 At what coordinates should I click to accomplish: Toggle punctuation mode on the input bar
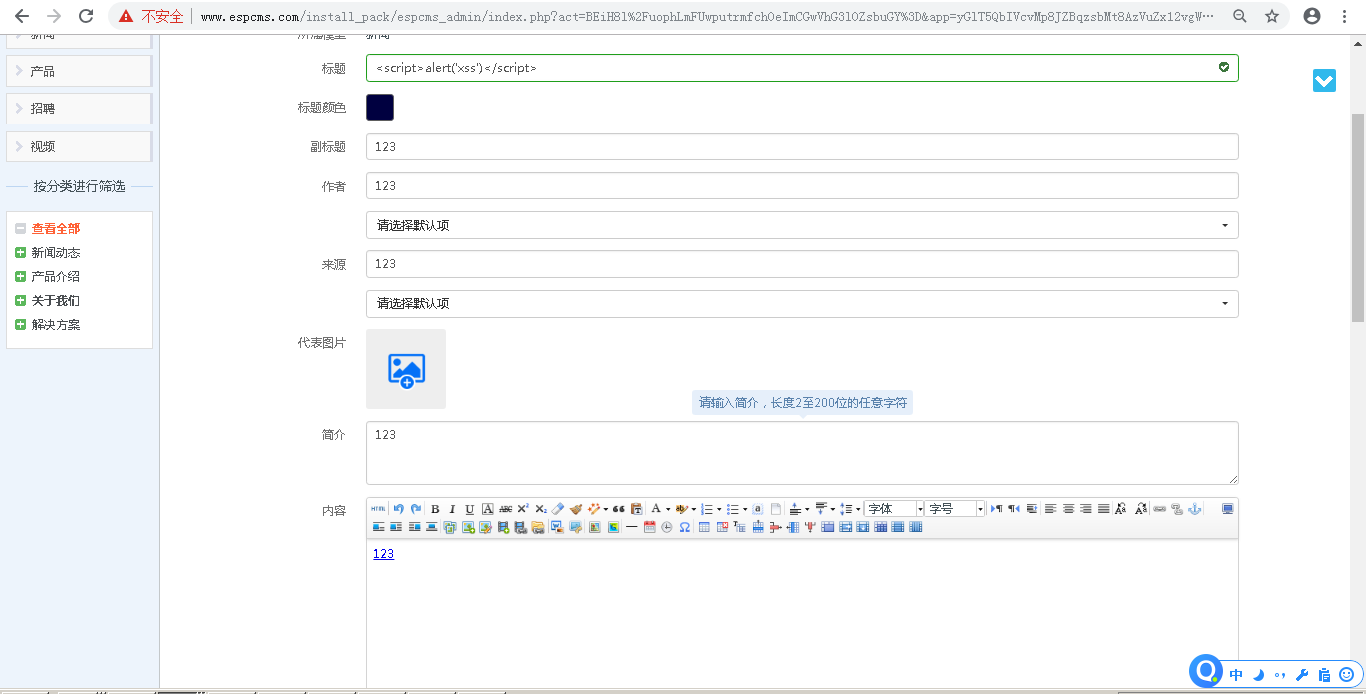(x=1280, y=675)
